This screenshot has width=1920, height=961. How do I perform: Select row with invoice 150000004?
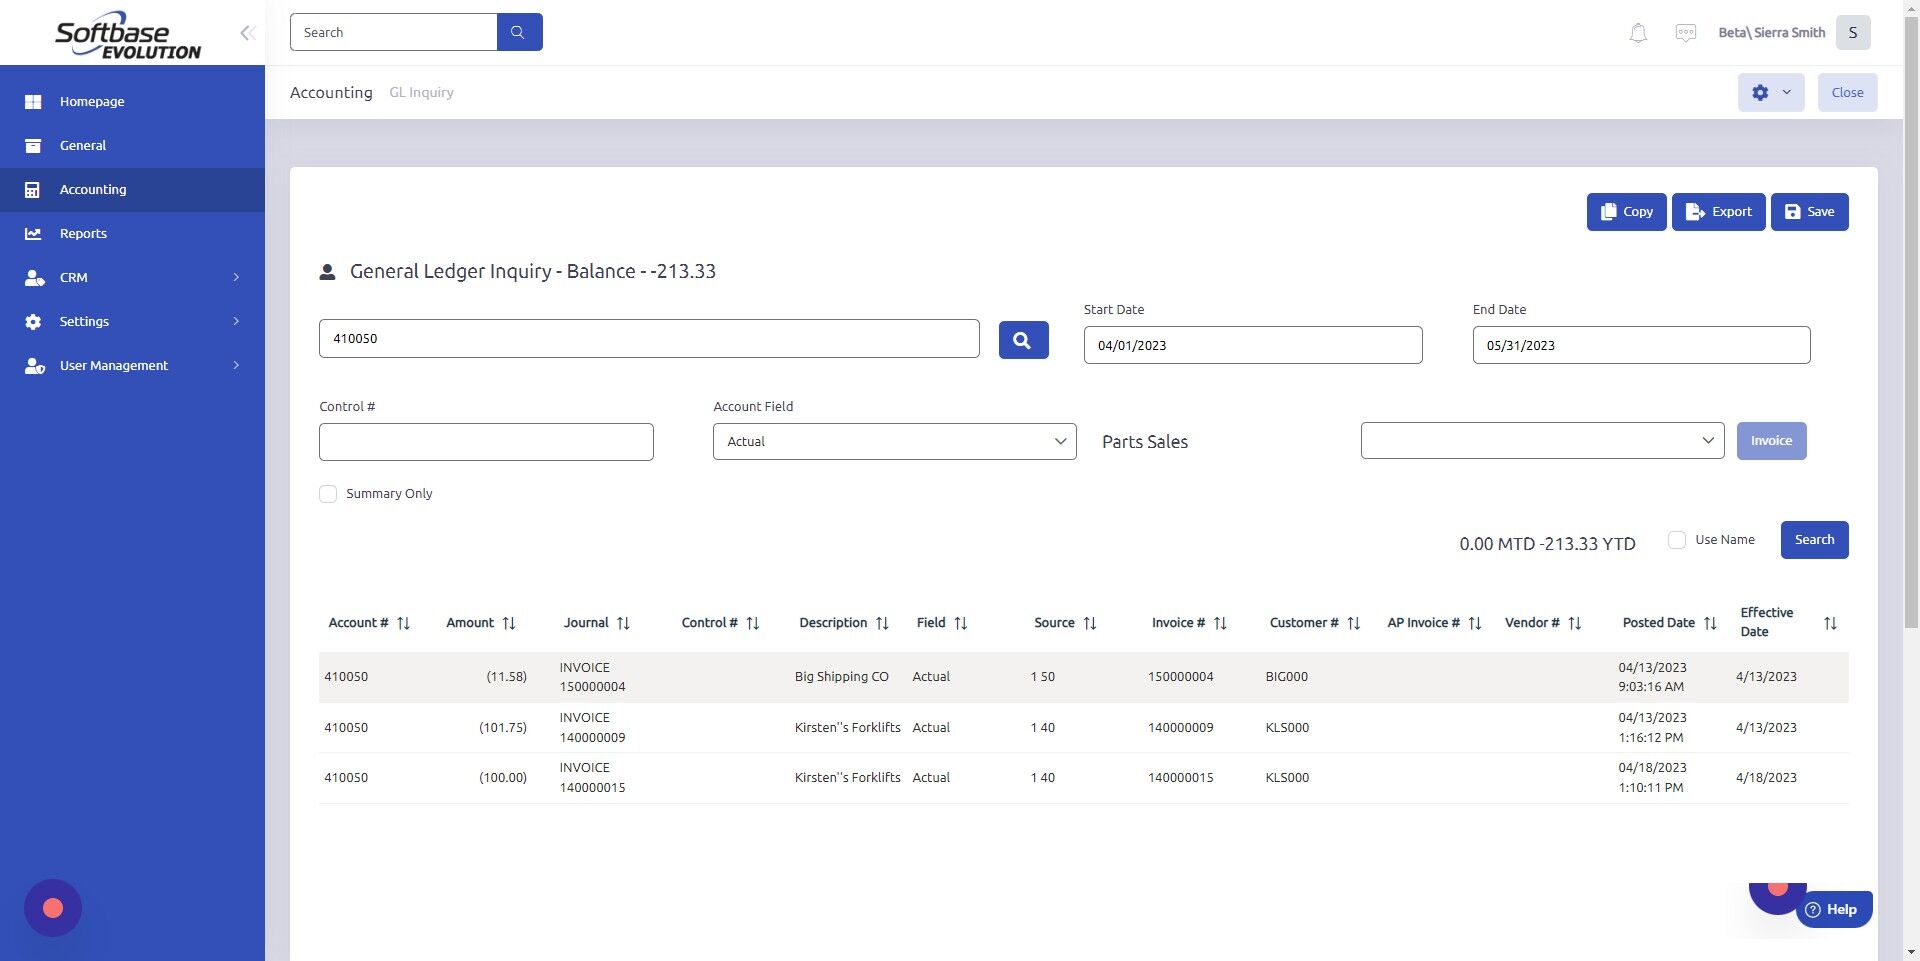pyautogui.click(x=1083, y=677)
